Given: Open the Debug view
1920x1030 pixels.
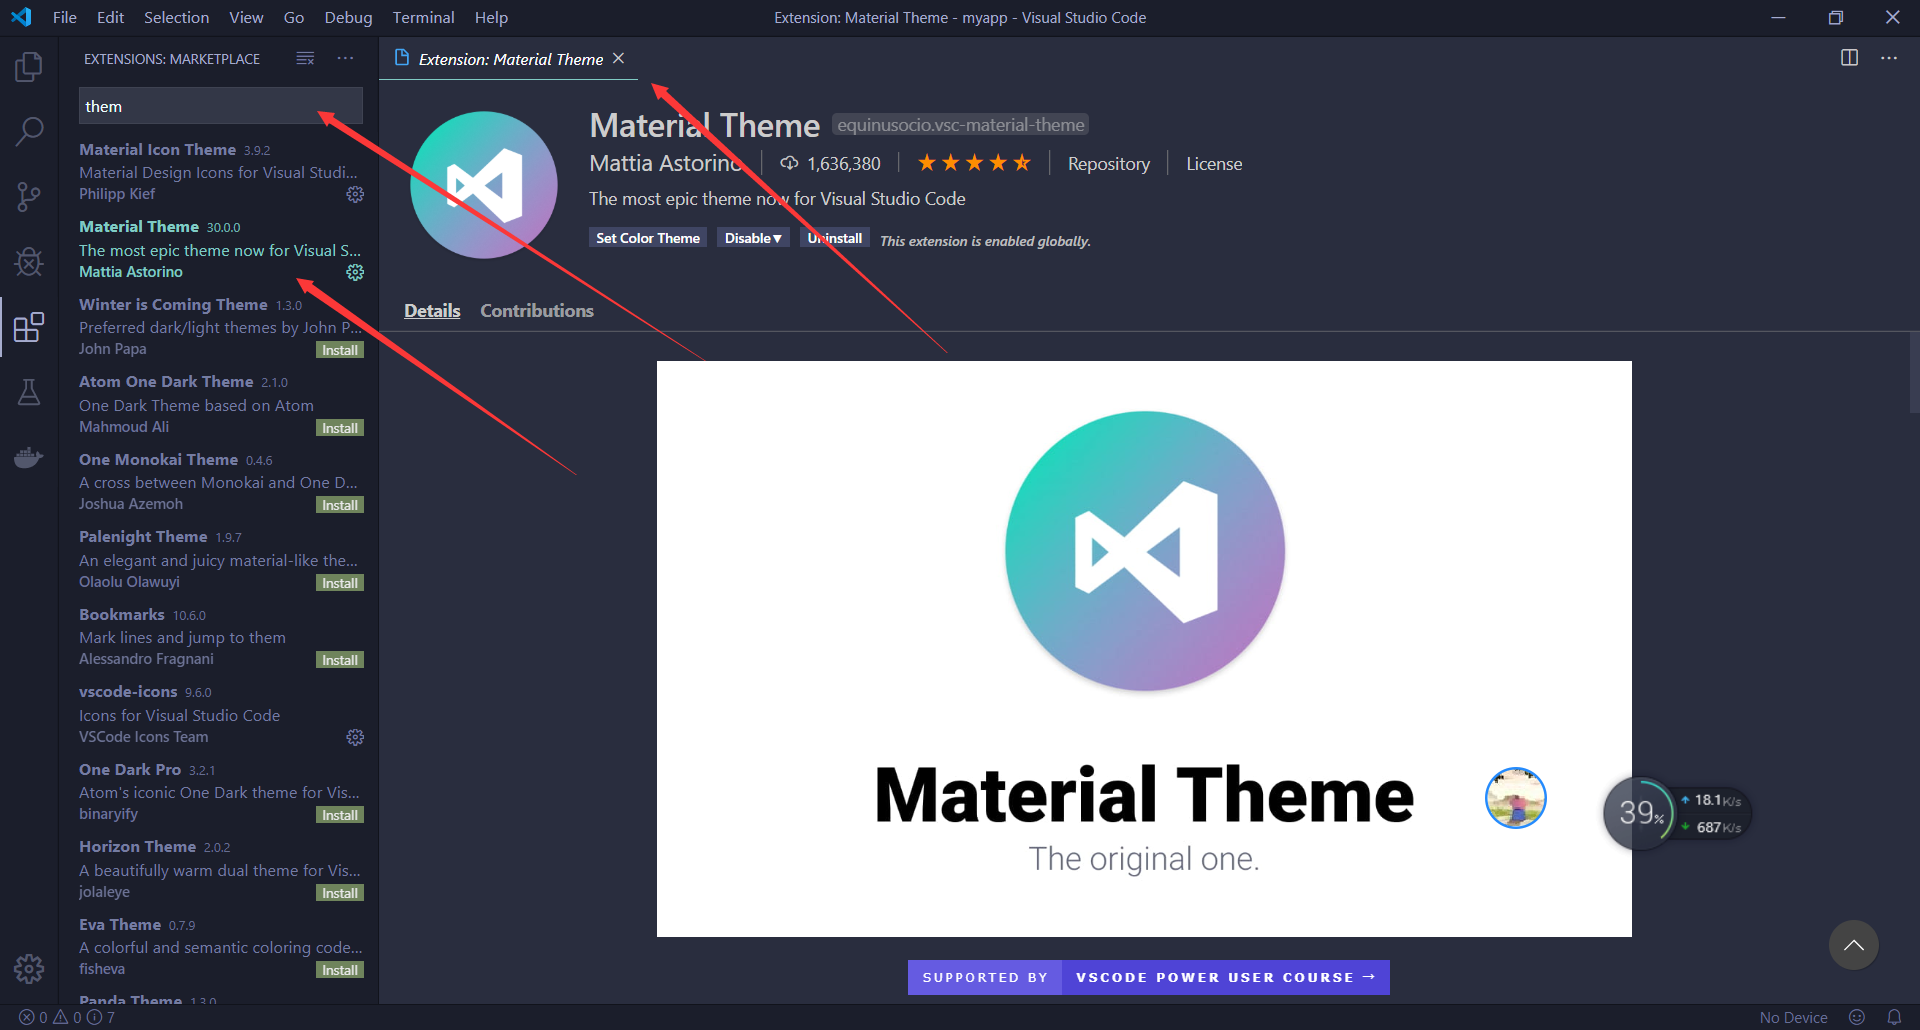Looking at the screenshot, I should [29, 261].
